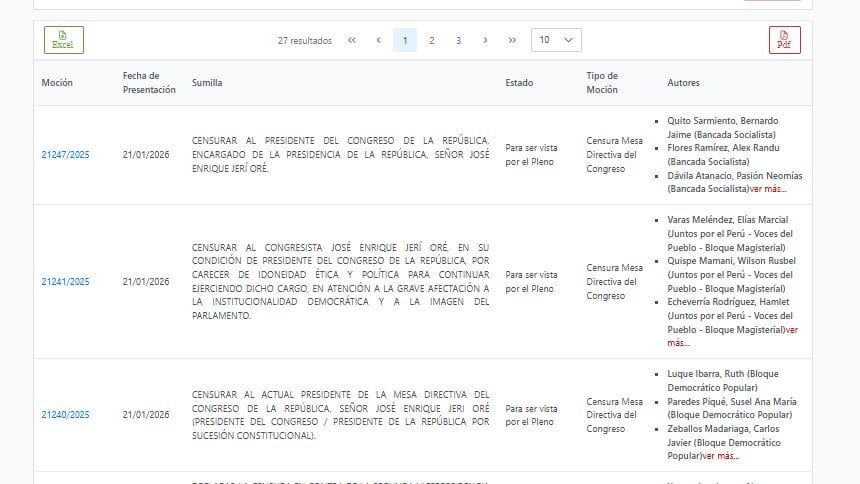The width and height of the screenshot is (860, 484).
Task: Click 'Censura Mesa Directiva' type for motion 21240/2025
Action: (614, 415)
